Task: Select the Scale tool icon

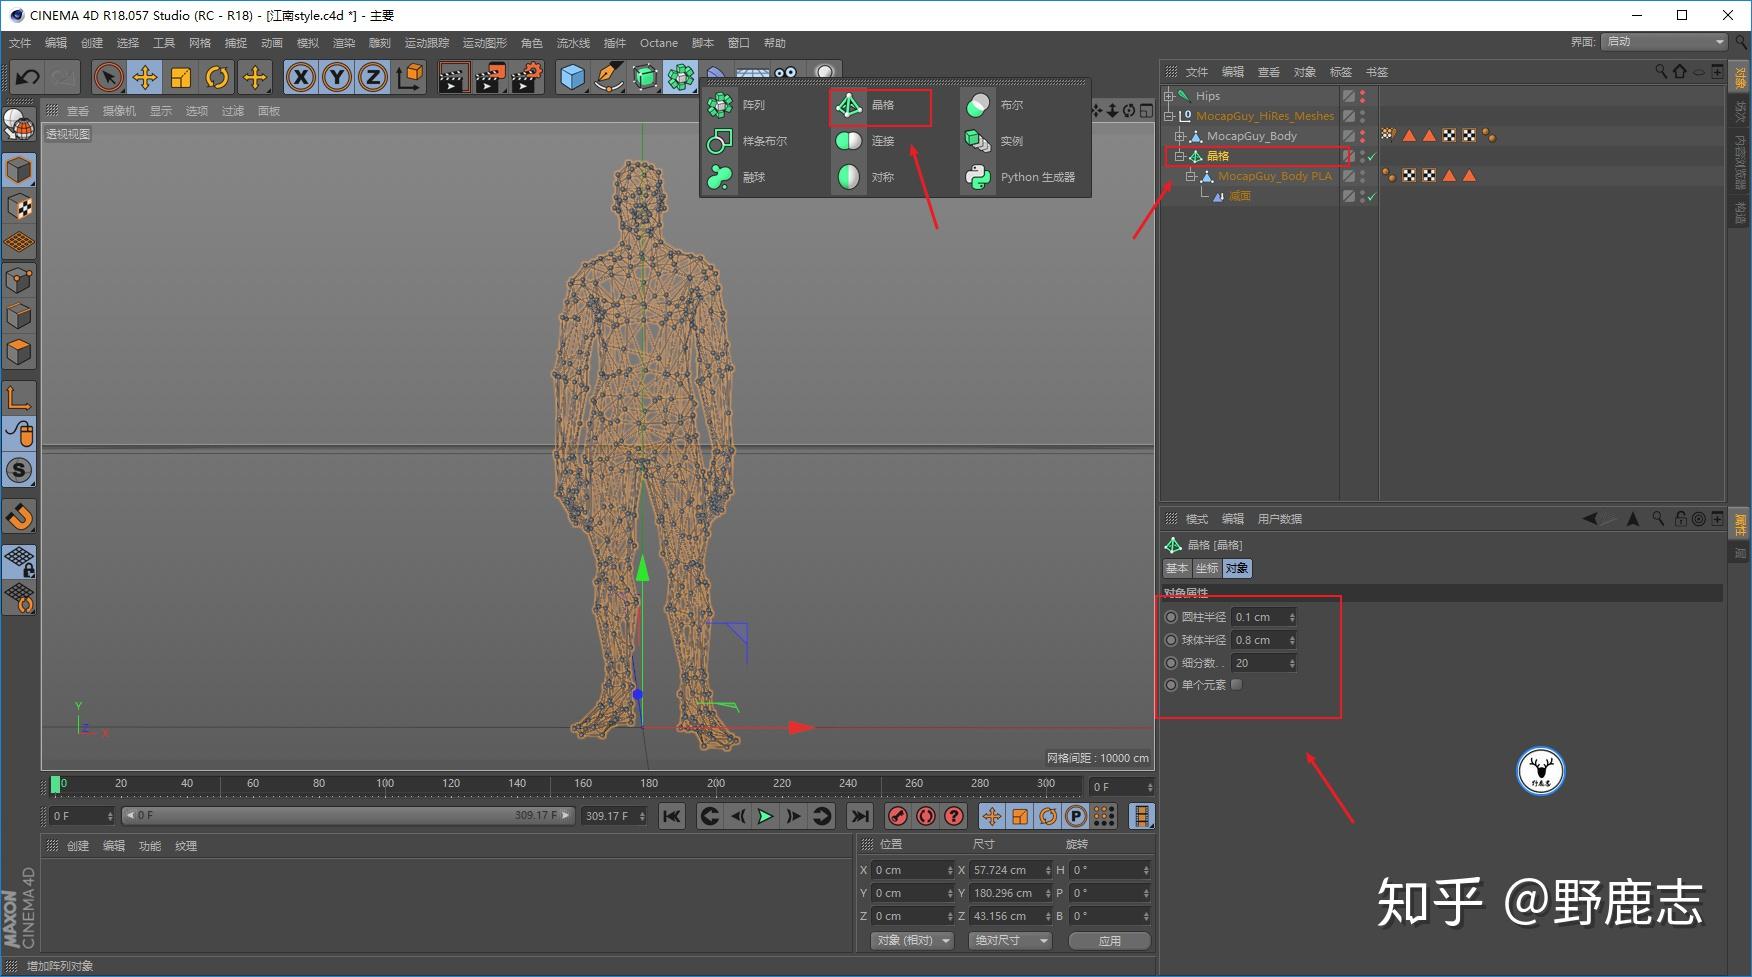Action: [181, 77]
